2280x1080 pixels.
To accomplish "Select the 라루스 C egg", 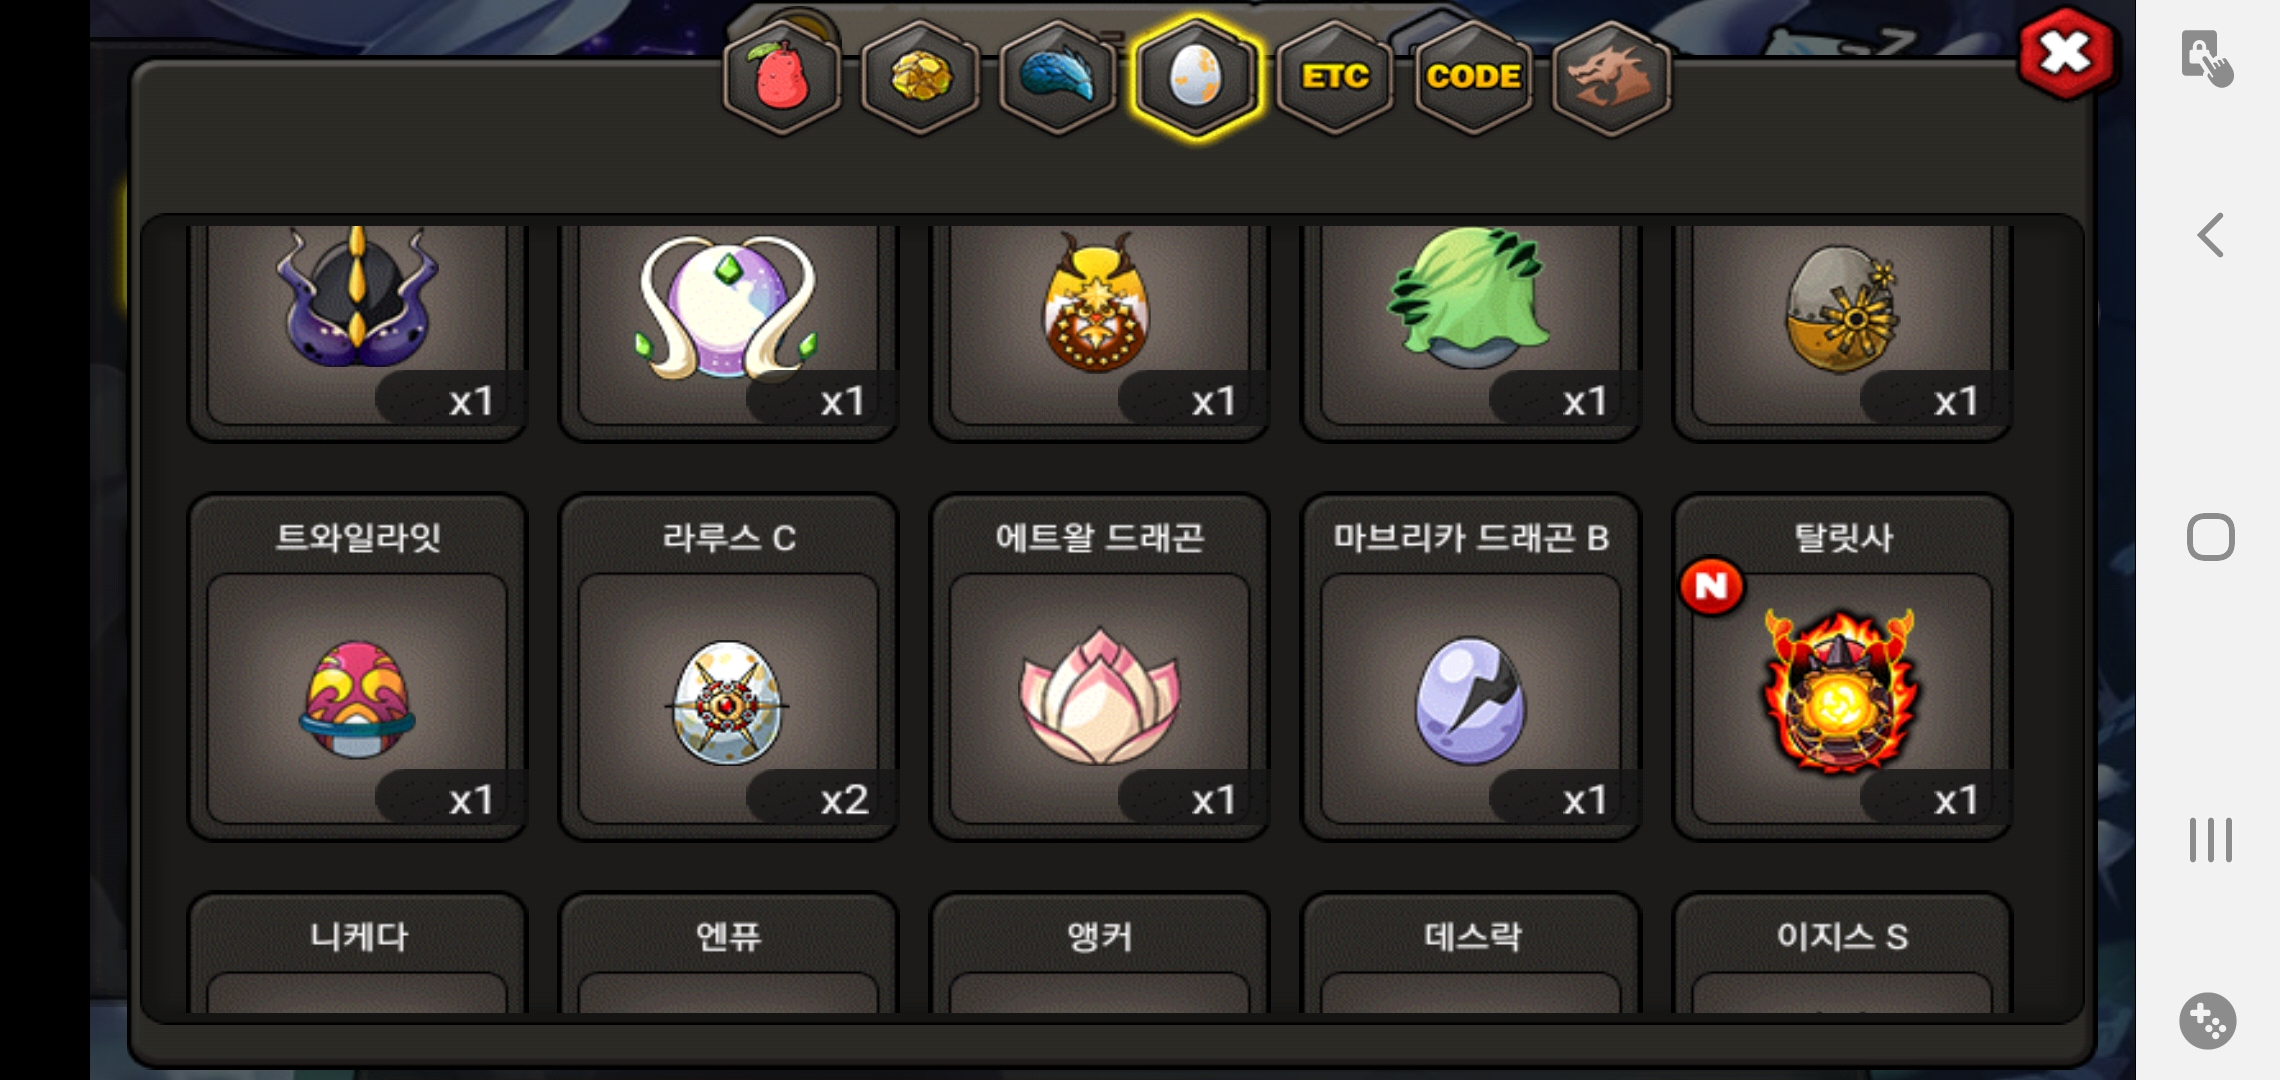I will [728, 667].
